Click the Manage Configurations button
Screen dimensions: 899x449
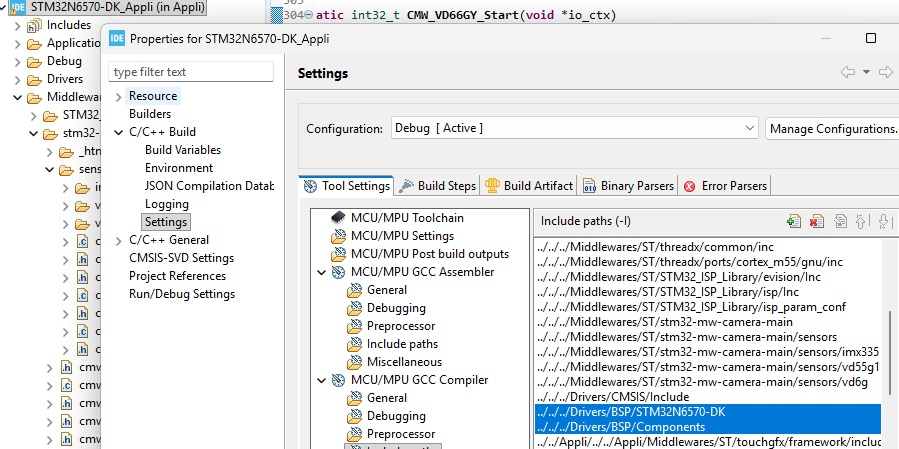832,129
